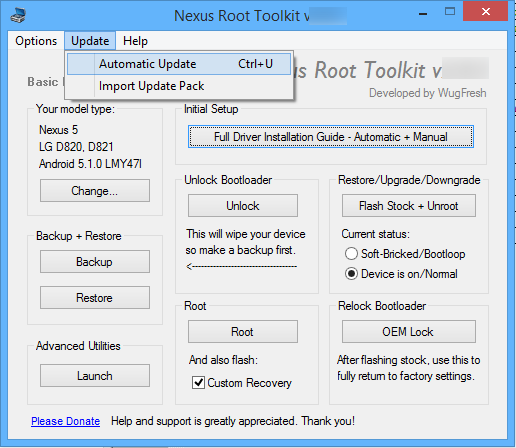Choose Automatic Update from the menu

point(179,64)
